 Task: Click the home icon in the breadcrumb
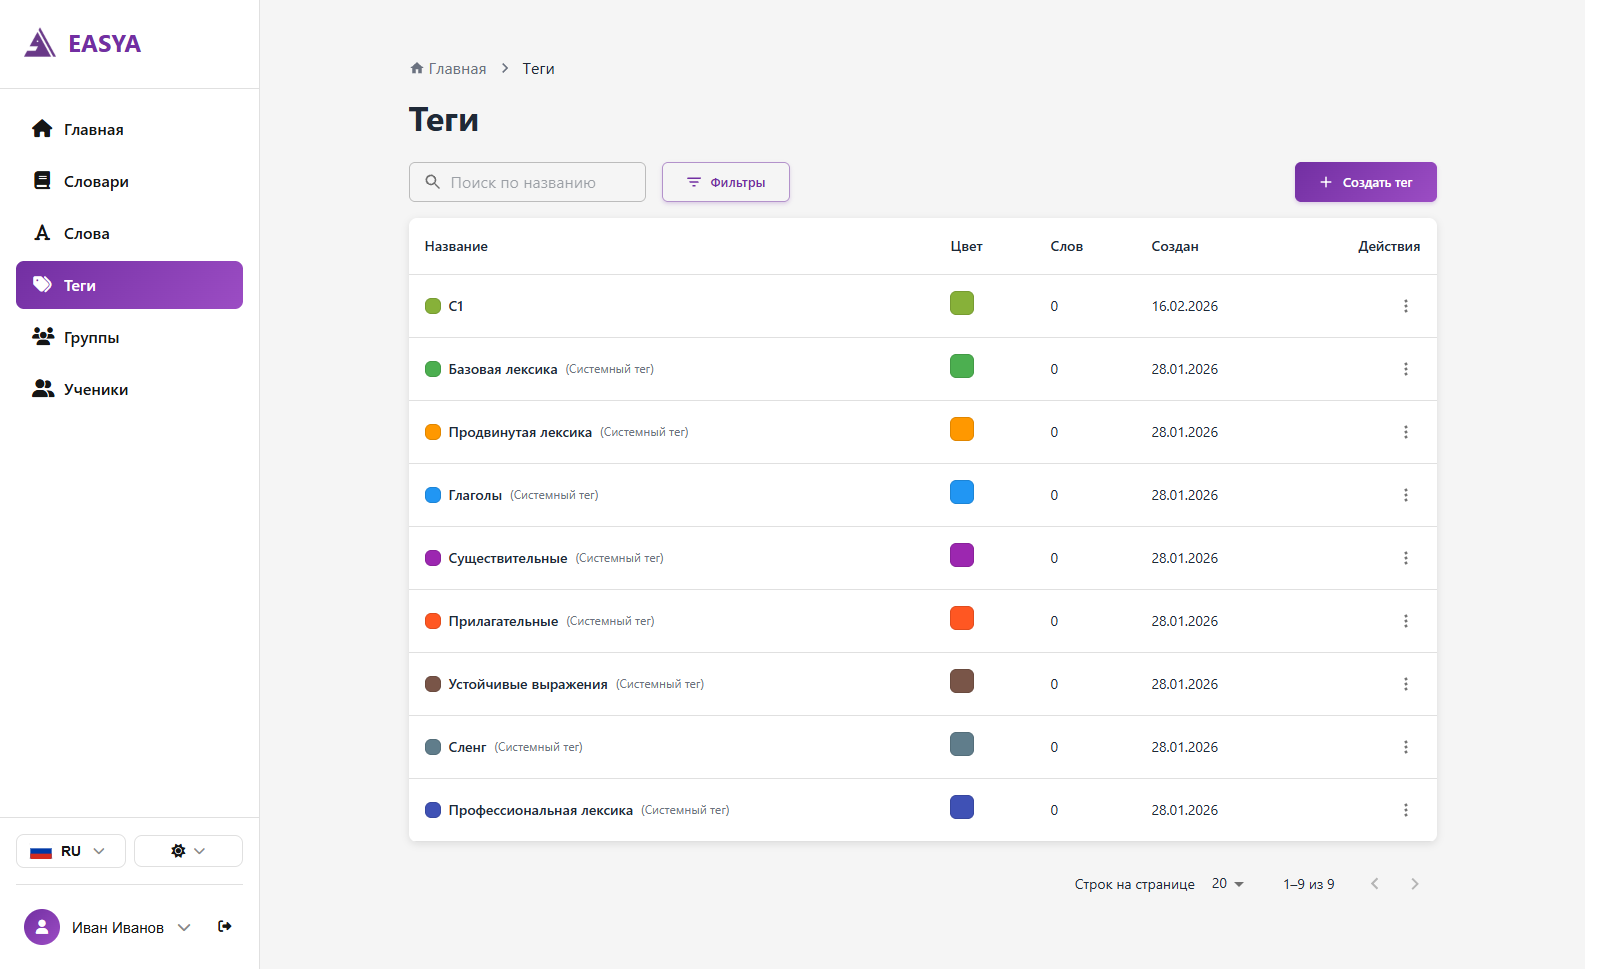coord(417,68)
